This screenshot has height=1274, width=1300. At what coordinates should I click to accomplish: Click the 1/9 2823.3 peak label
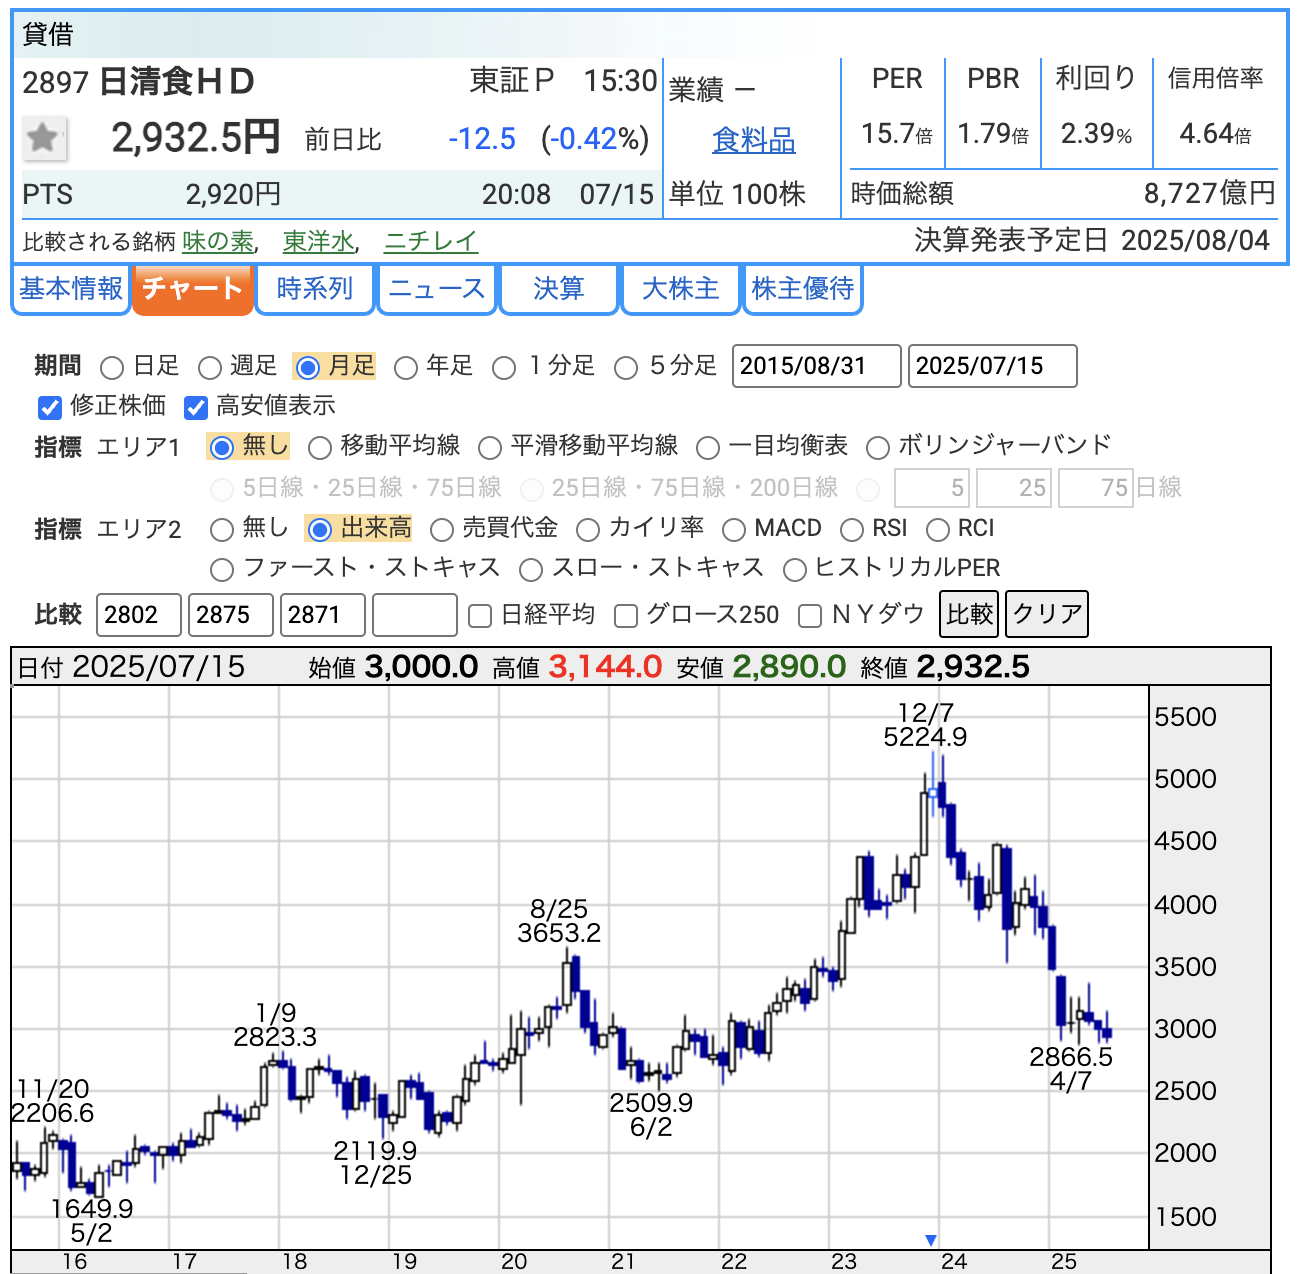[275, 1025]
